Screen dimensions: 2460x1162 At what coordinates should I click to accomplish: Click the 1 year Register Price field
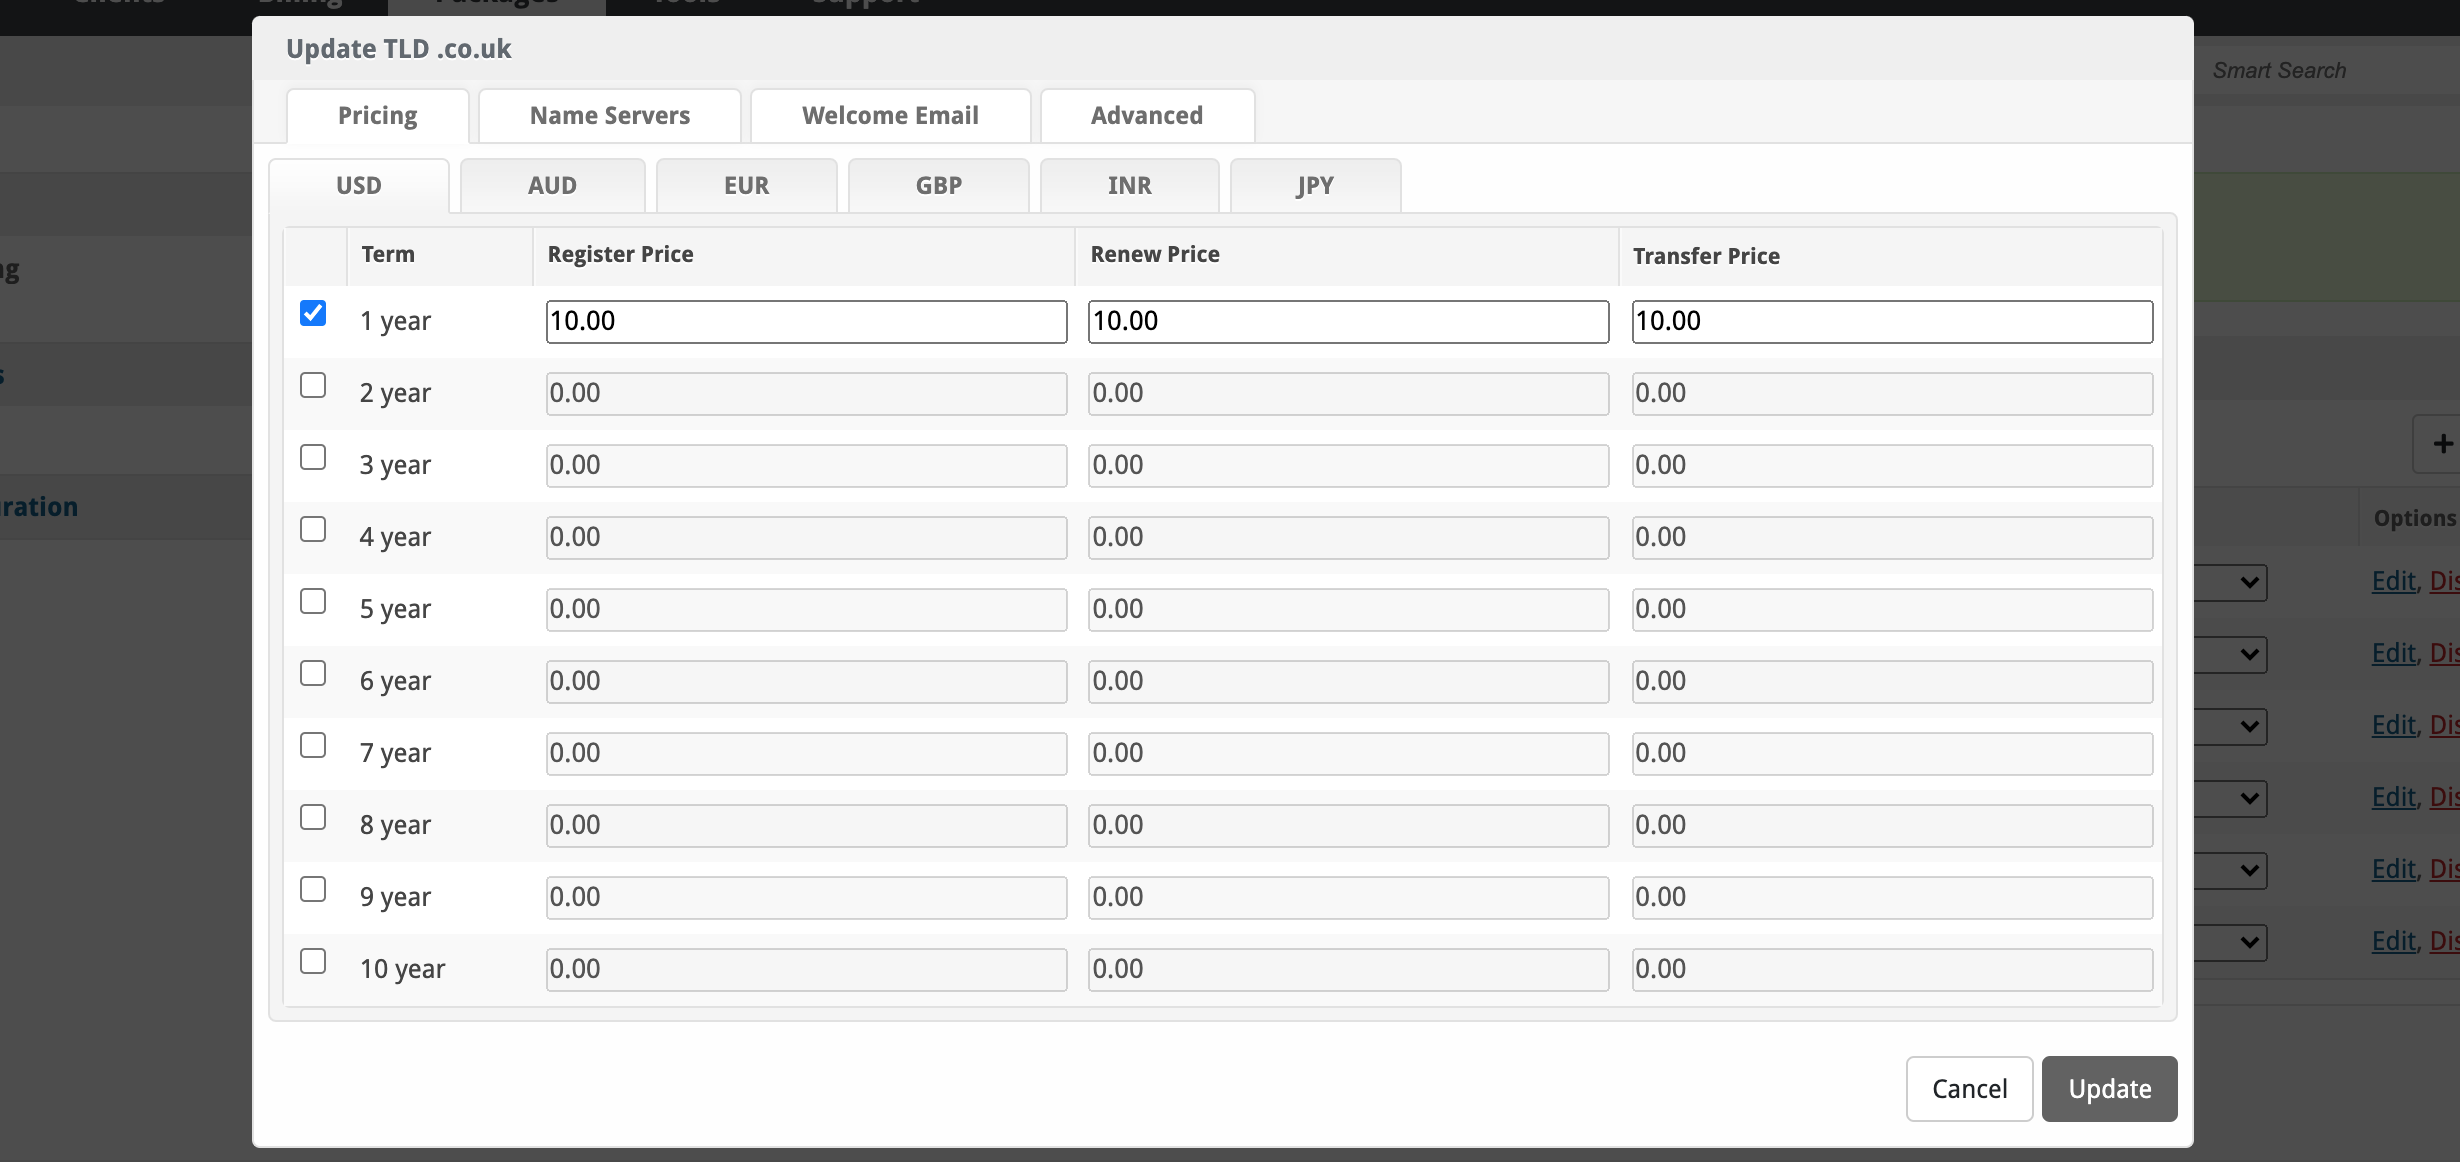806,322
